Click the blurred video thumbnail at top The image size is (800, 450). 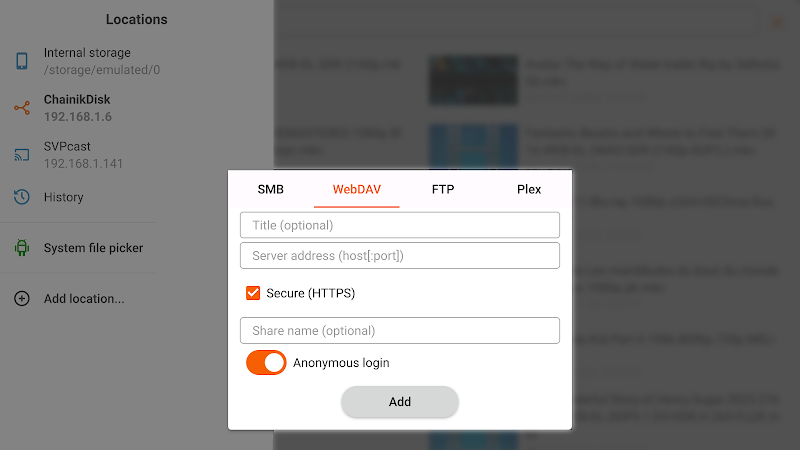473,80
